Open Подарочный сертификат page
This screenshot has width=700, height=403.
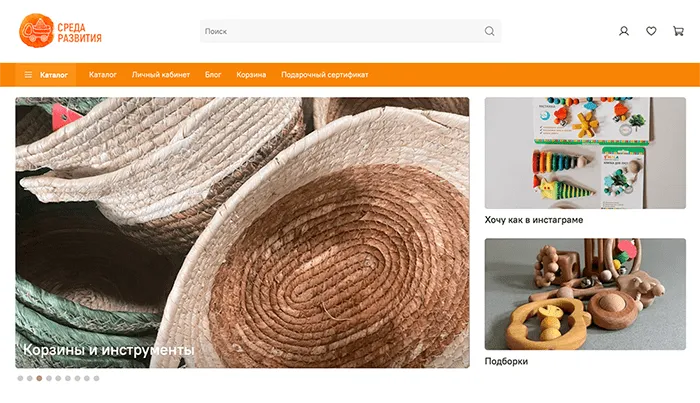click(325, 75)
